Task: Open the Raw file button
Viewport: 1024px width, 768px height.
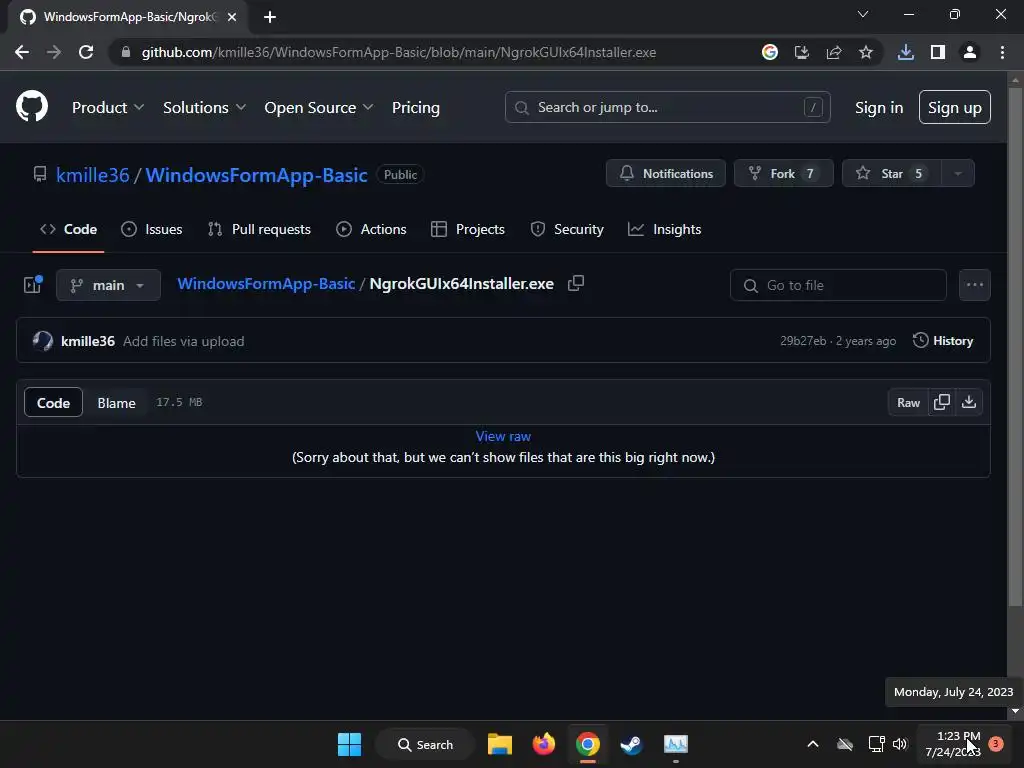Action: (908, 402)
